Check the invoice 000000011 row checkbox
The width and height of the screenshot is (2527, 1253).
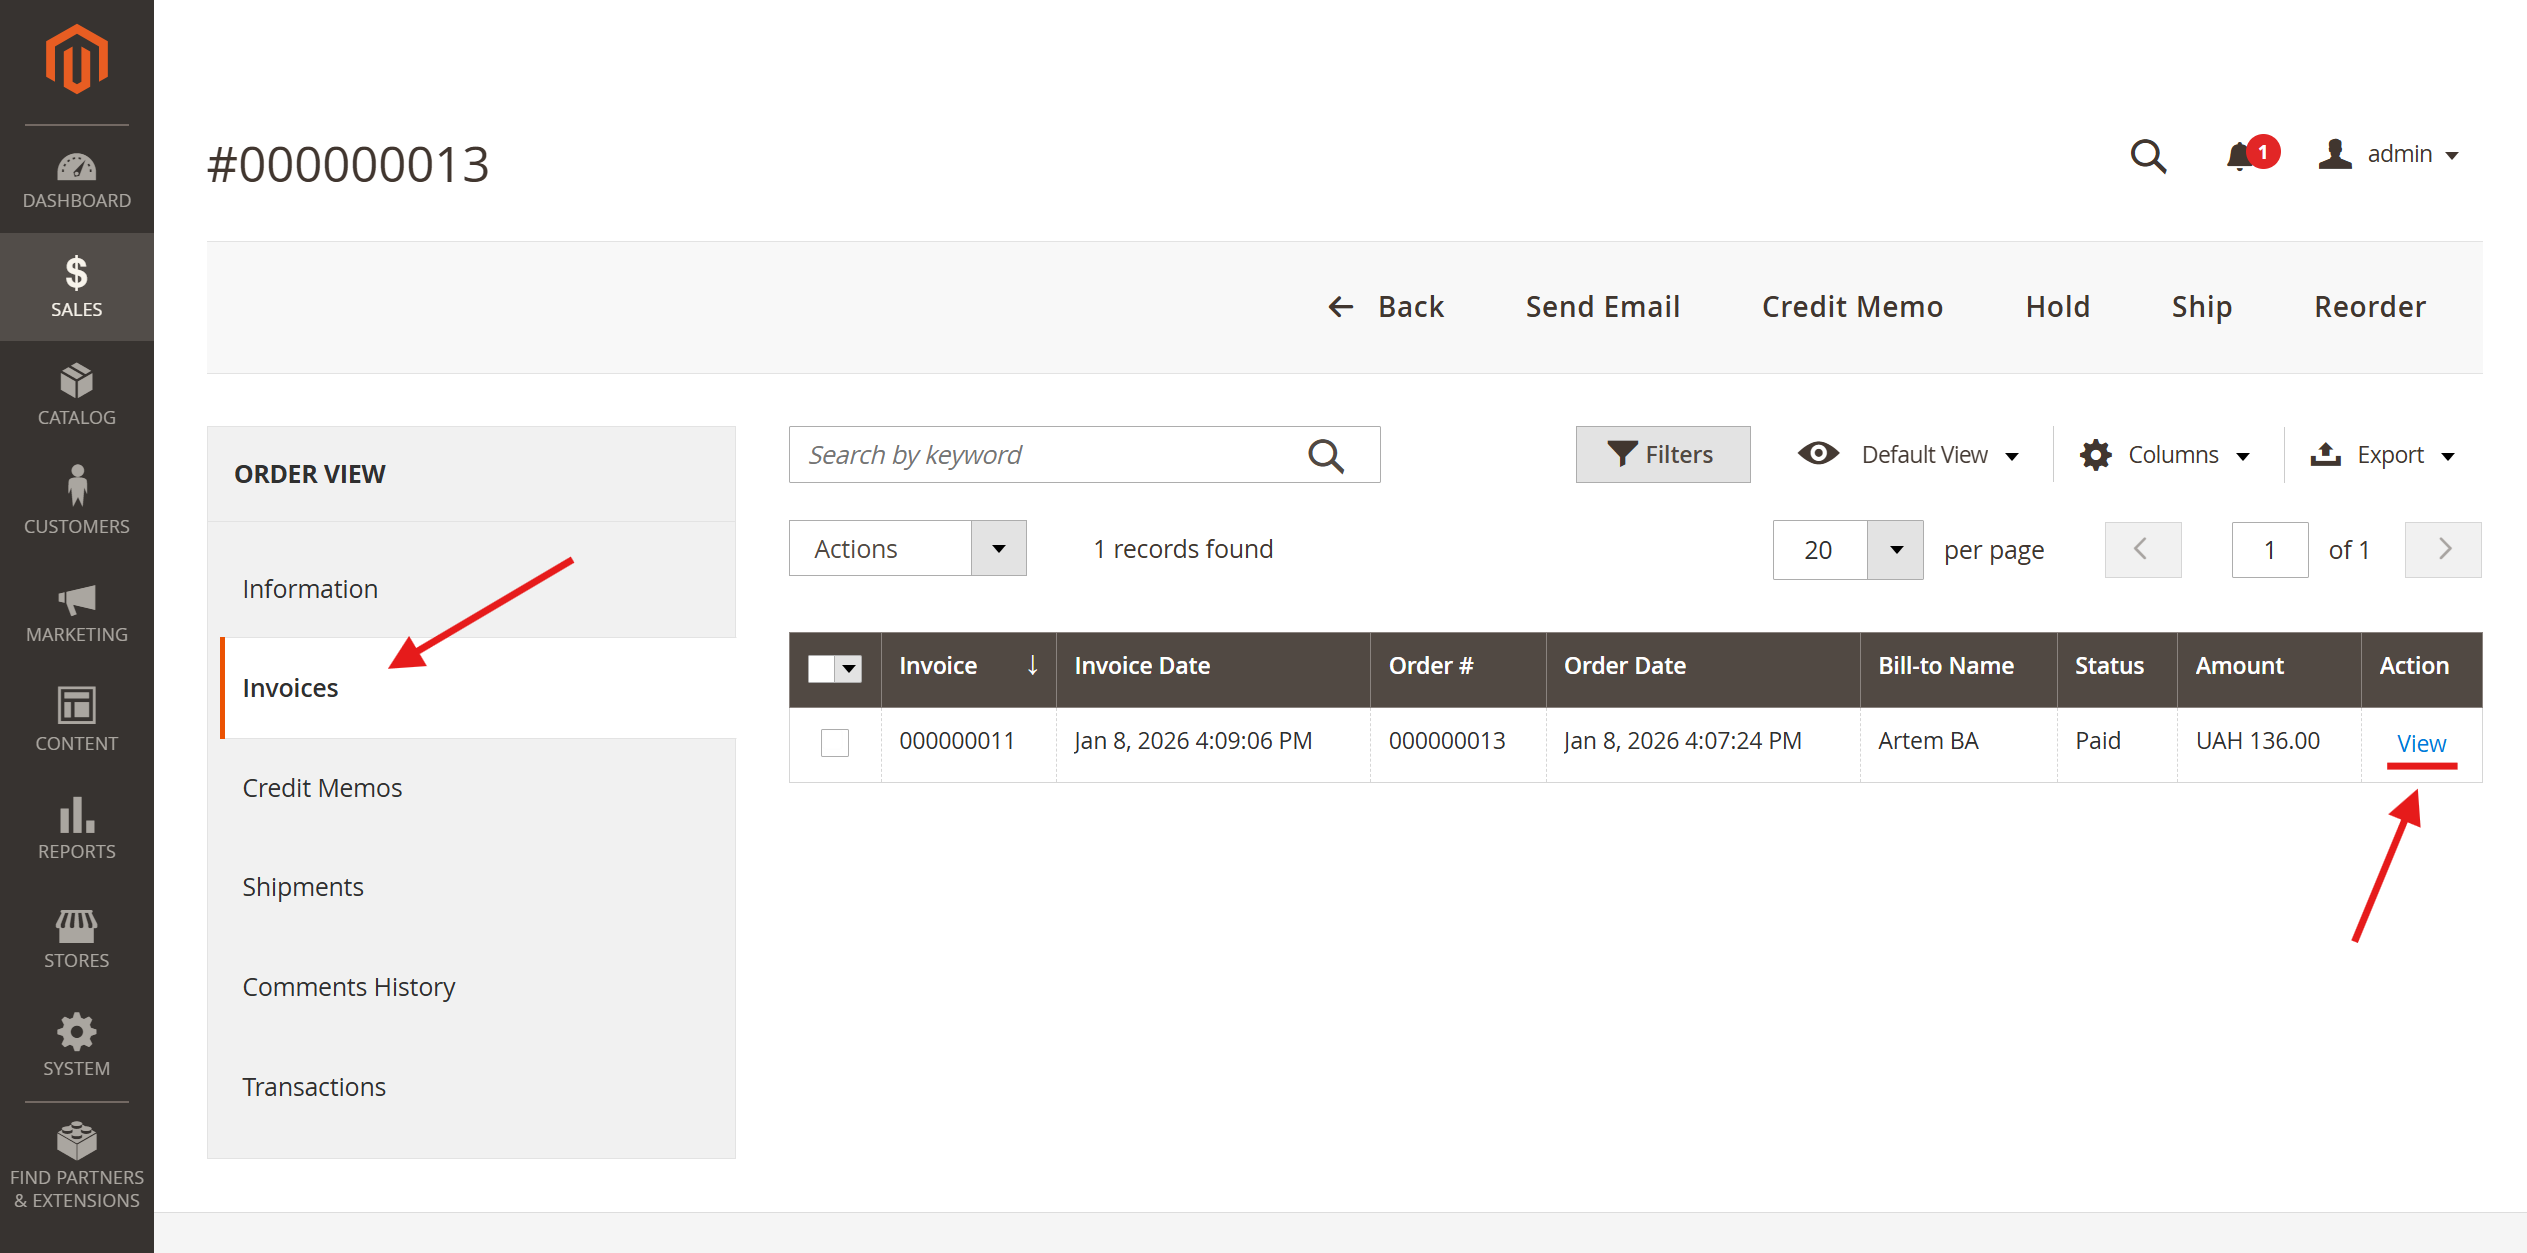coord(834,742)
